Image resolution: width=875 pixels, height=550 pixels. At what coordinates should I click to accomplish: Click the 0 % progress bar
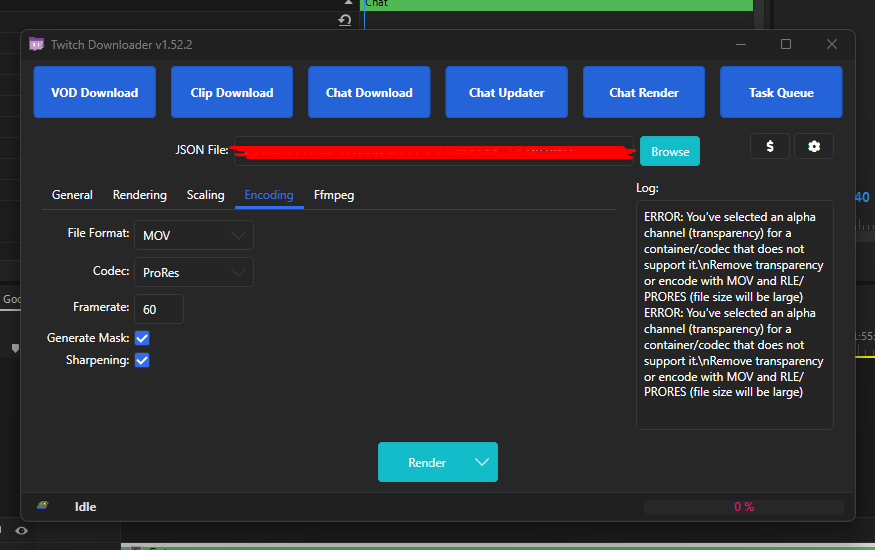pyautogui.click(x=744, y=506)
